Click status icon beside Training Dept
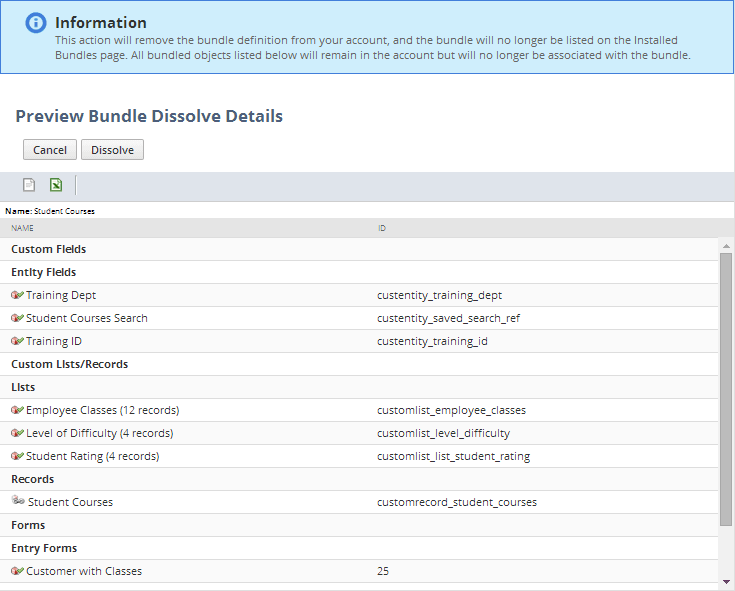The height and width of the screenshot is (591, 735). (17, 295)
